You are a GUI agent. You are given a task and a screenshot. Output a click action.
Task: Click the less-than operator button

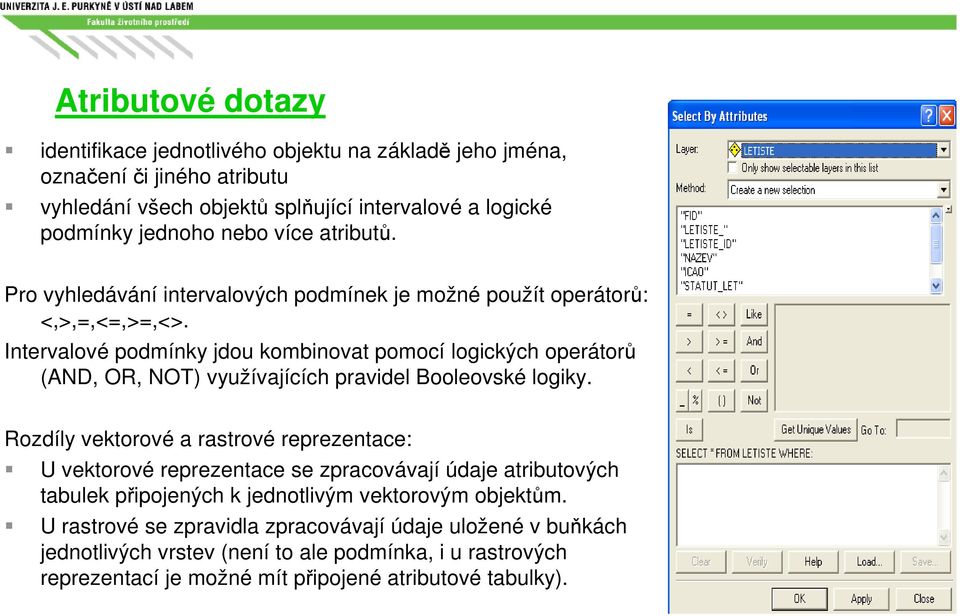click(x=689, y=370)
